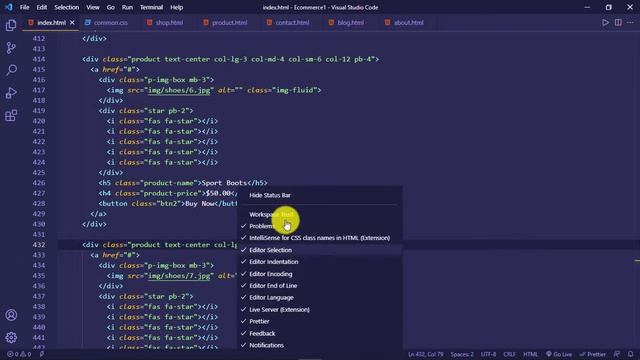The image size is (640, 360).
Task: Toggle Editor Language status item
Action: click(320, 298)
